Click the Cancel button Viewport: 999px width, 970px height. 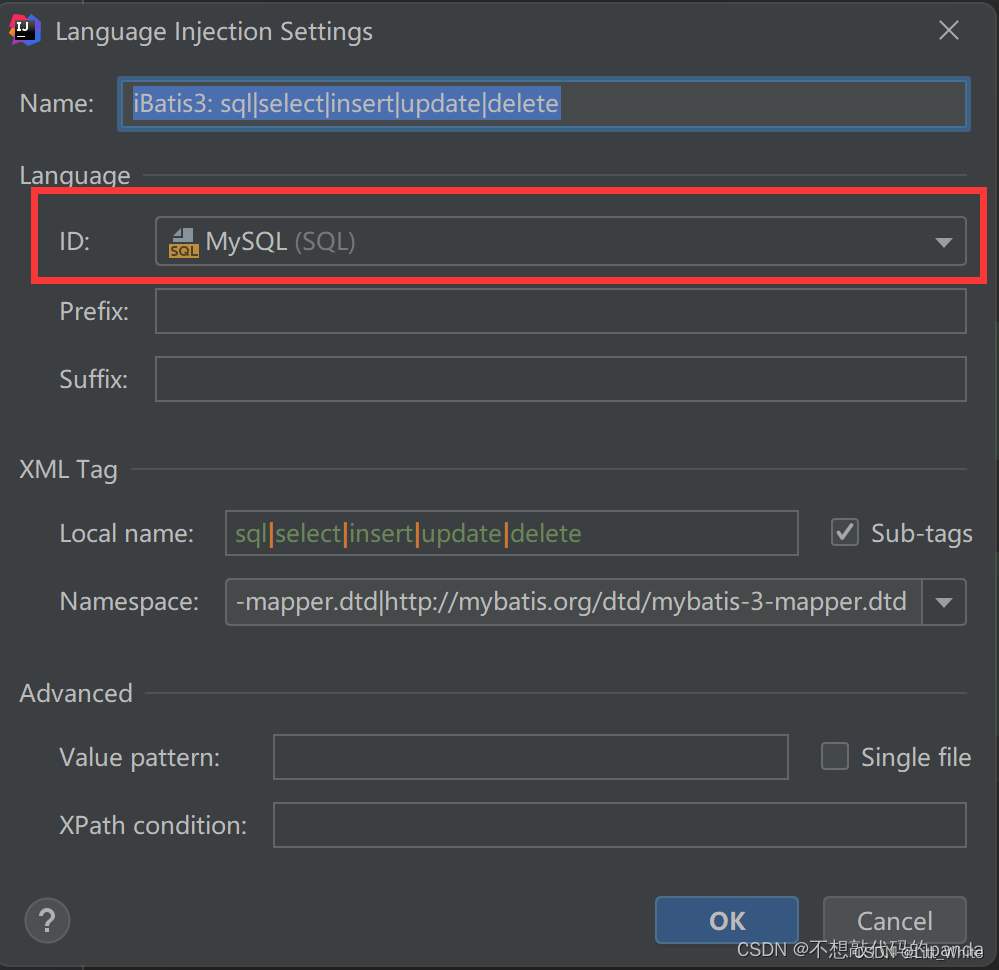pyautogui.click(x=895, y=920)
